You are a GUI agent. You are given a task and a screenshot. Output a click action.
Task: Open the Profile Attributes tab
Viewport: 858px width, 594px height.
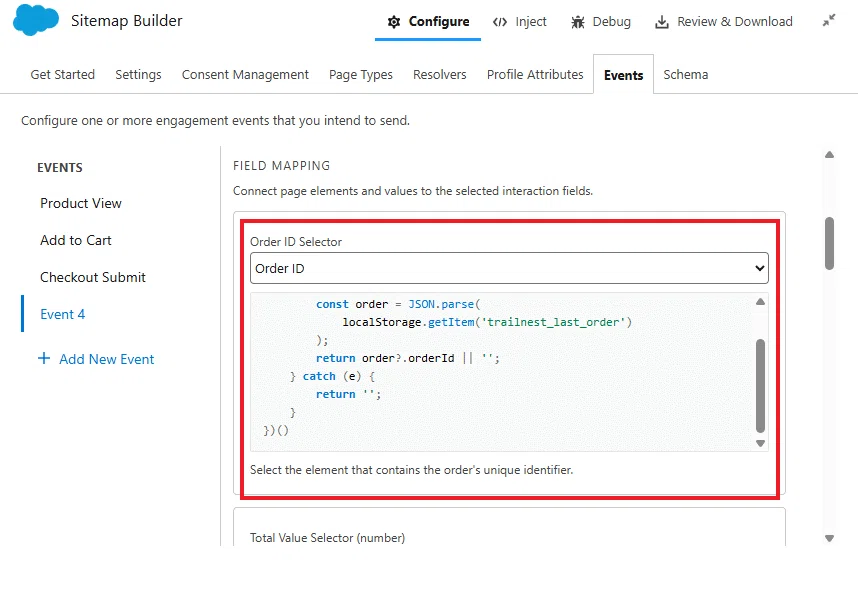point(535,74)
